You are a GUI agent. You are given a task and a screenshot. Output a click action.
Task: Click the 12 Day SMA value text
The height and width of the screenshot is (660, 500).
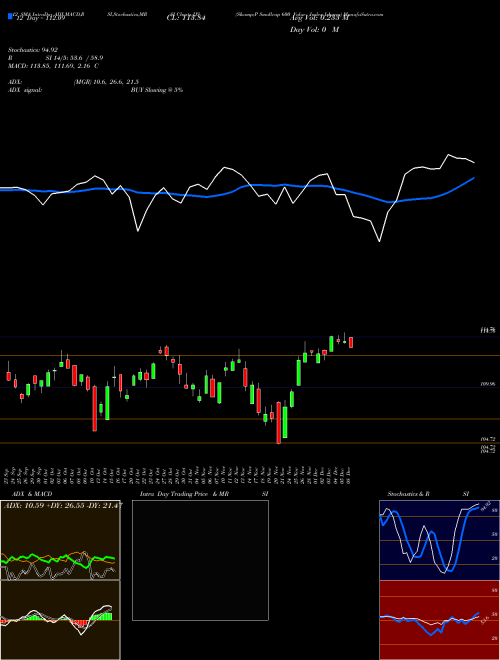(40, 18)
